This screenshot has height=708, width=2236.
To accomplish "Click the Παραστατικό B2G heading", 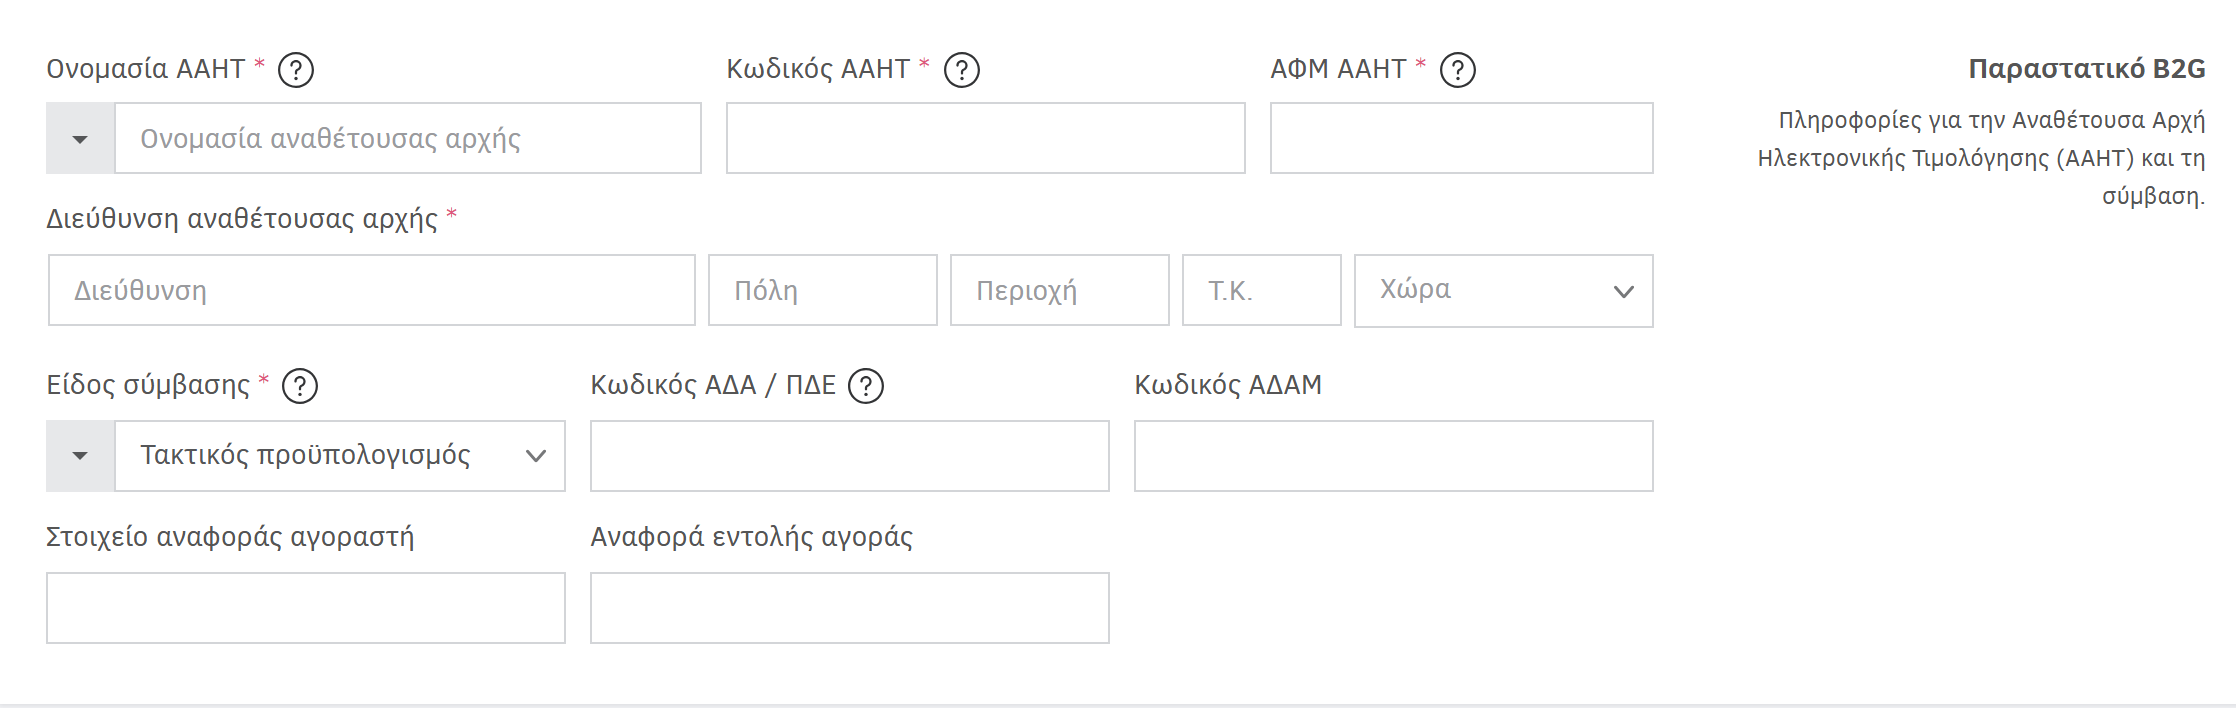I will click(x=2087, y=69).
